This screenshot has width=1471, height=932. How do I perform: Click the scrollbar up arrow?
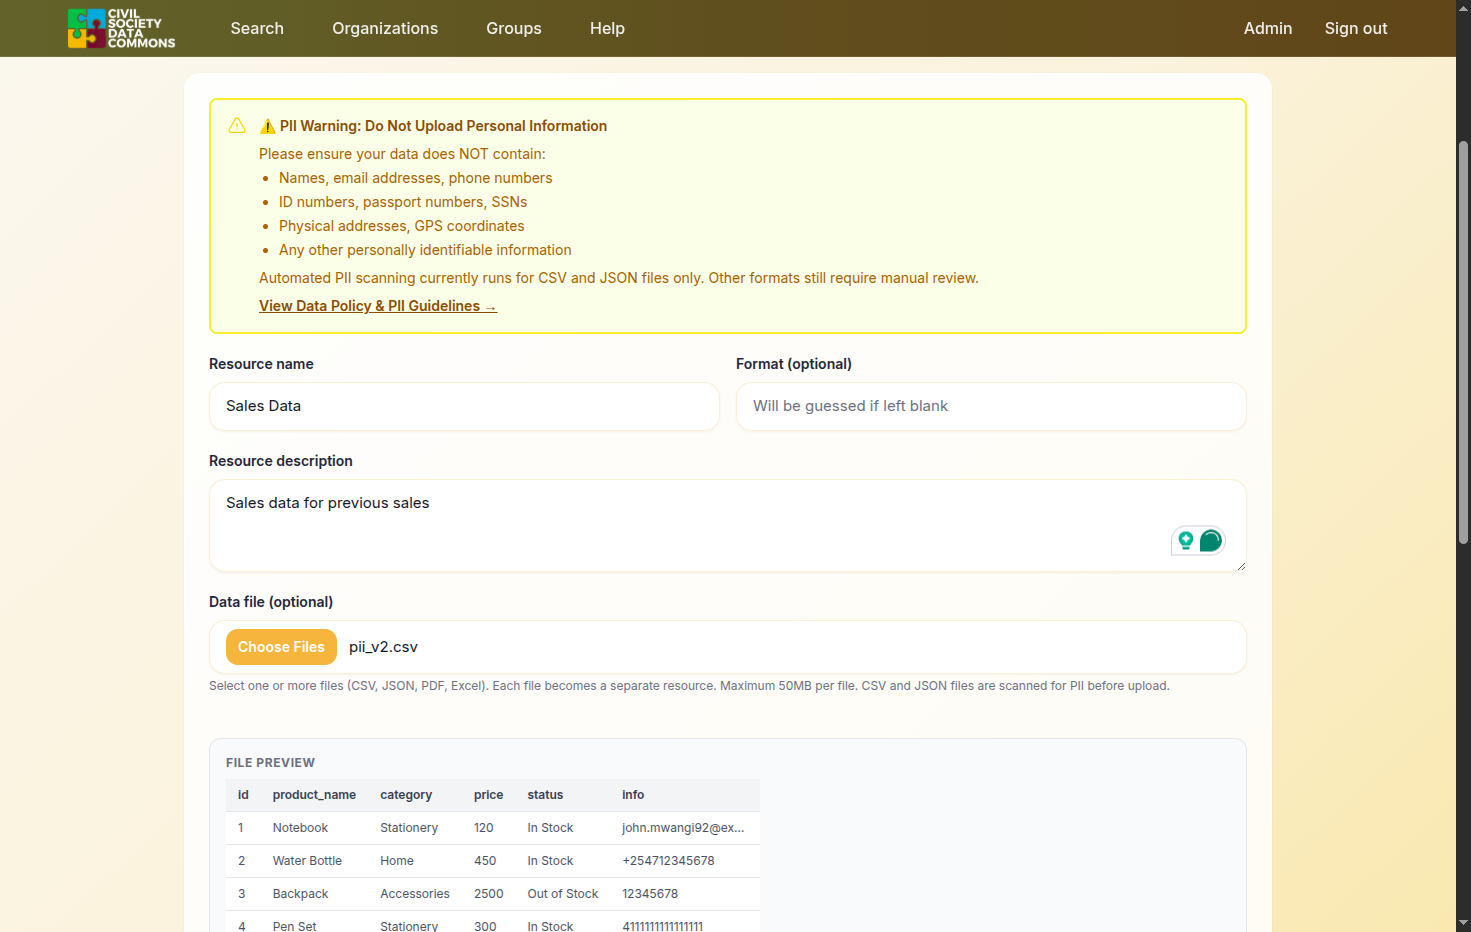pyautogui.click(x=1463, y=8)
